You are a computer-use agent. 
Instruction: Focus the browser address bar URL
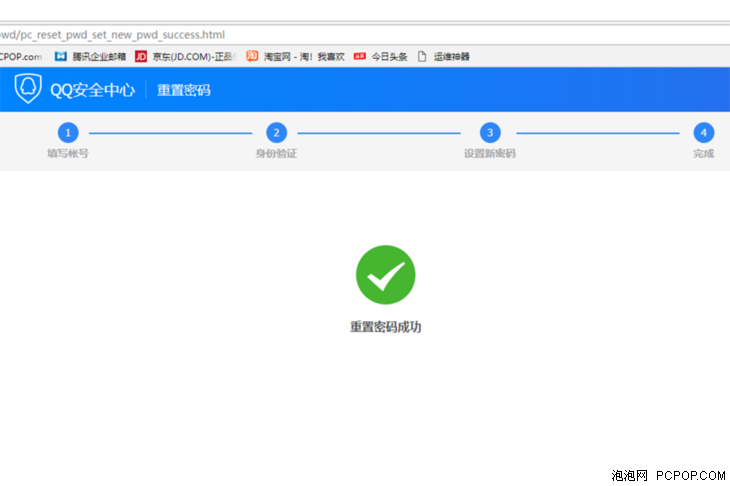(x=300, y=35)
